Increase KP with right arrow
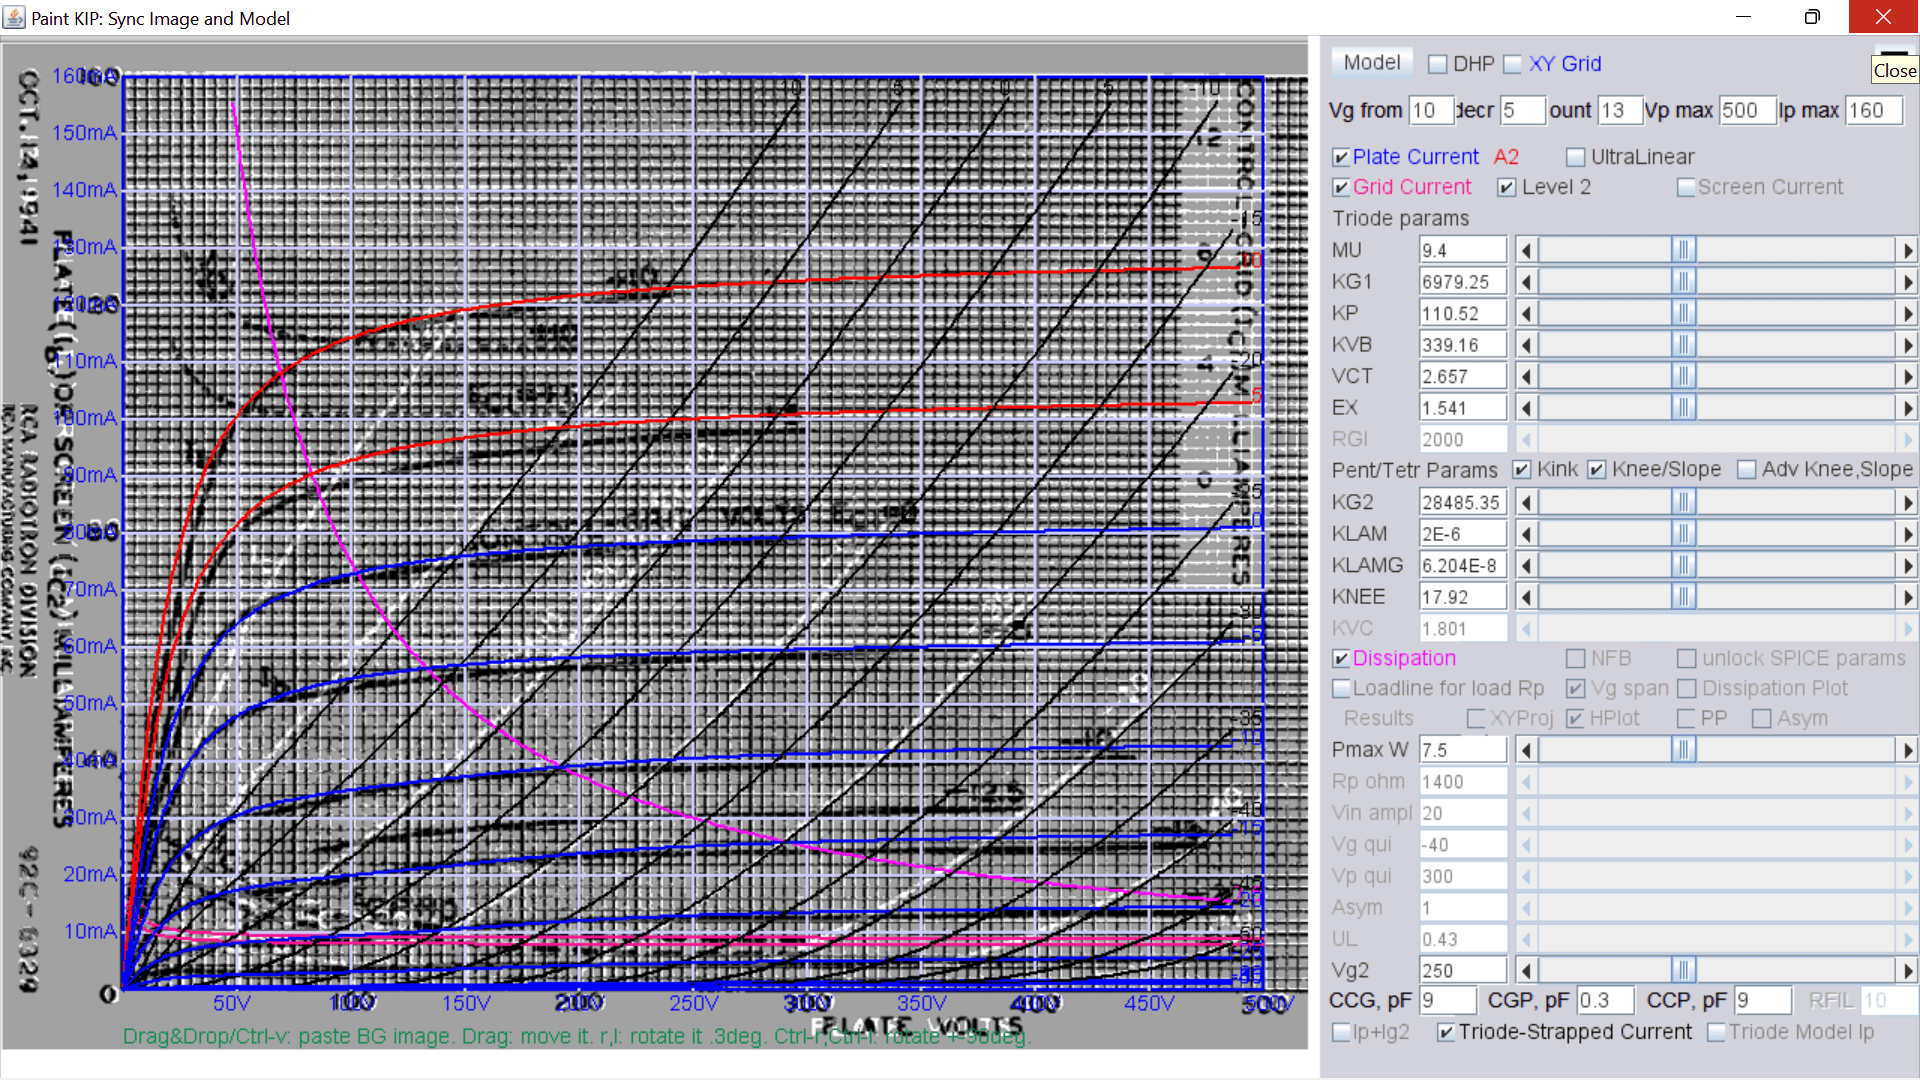 [1907, 314]
